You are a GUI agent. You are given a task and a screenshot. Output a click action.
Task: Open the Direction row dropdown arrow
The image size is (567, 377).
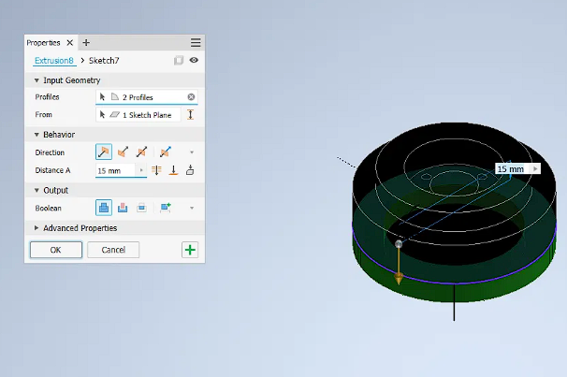coord(192,152)
